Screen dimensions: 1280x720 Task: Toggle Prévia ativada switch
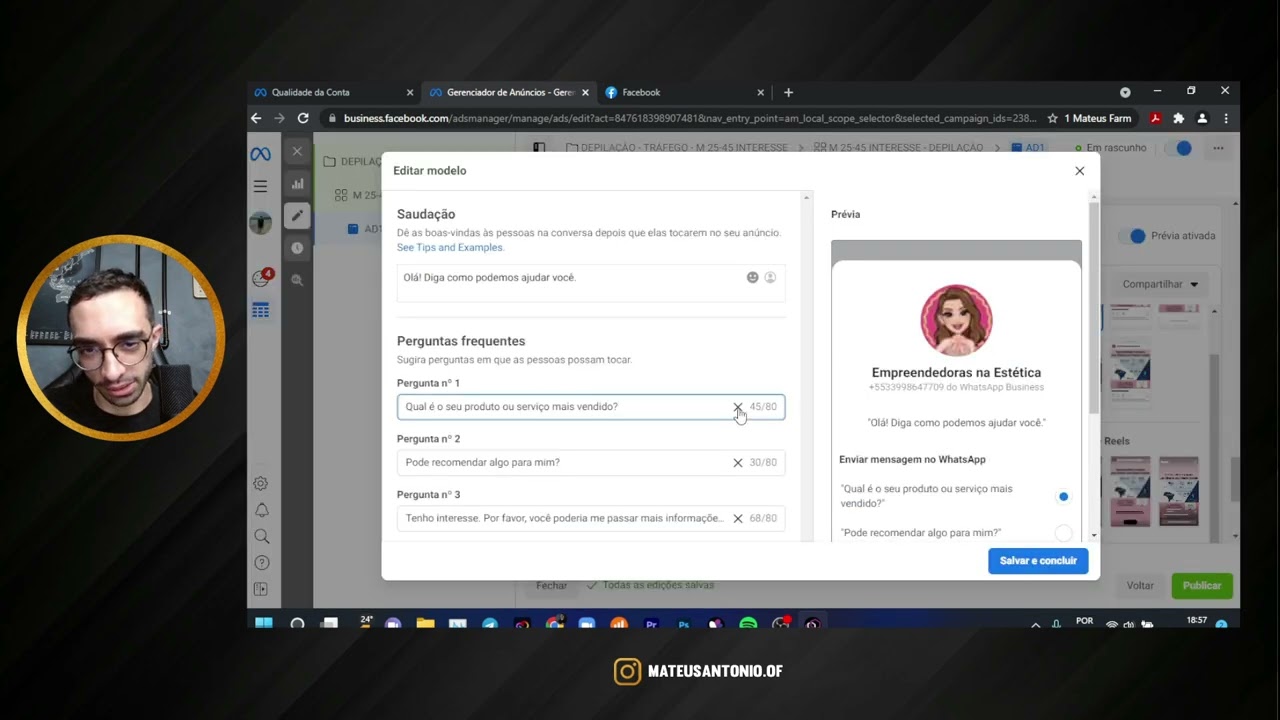point(1132,236)
